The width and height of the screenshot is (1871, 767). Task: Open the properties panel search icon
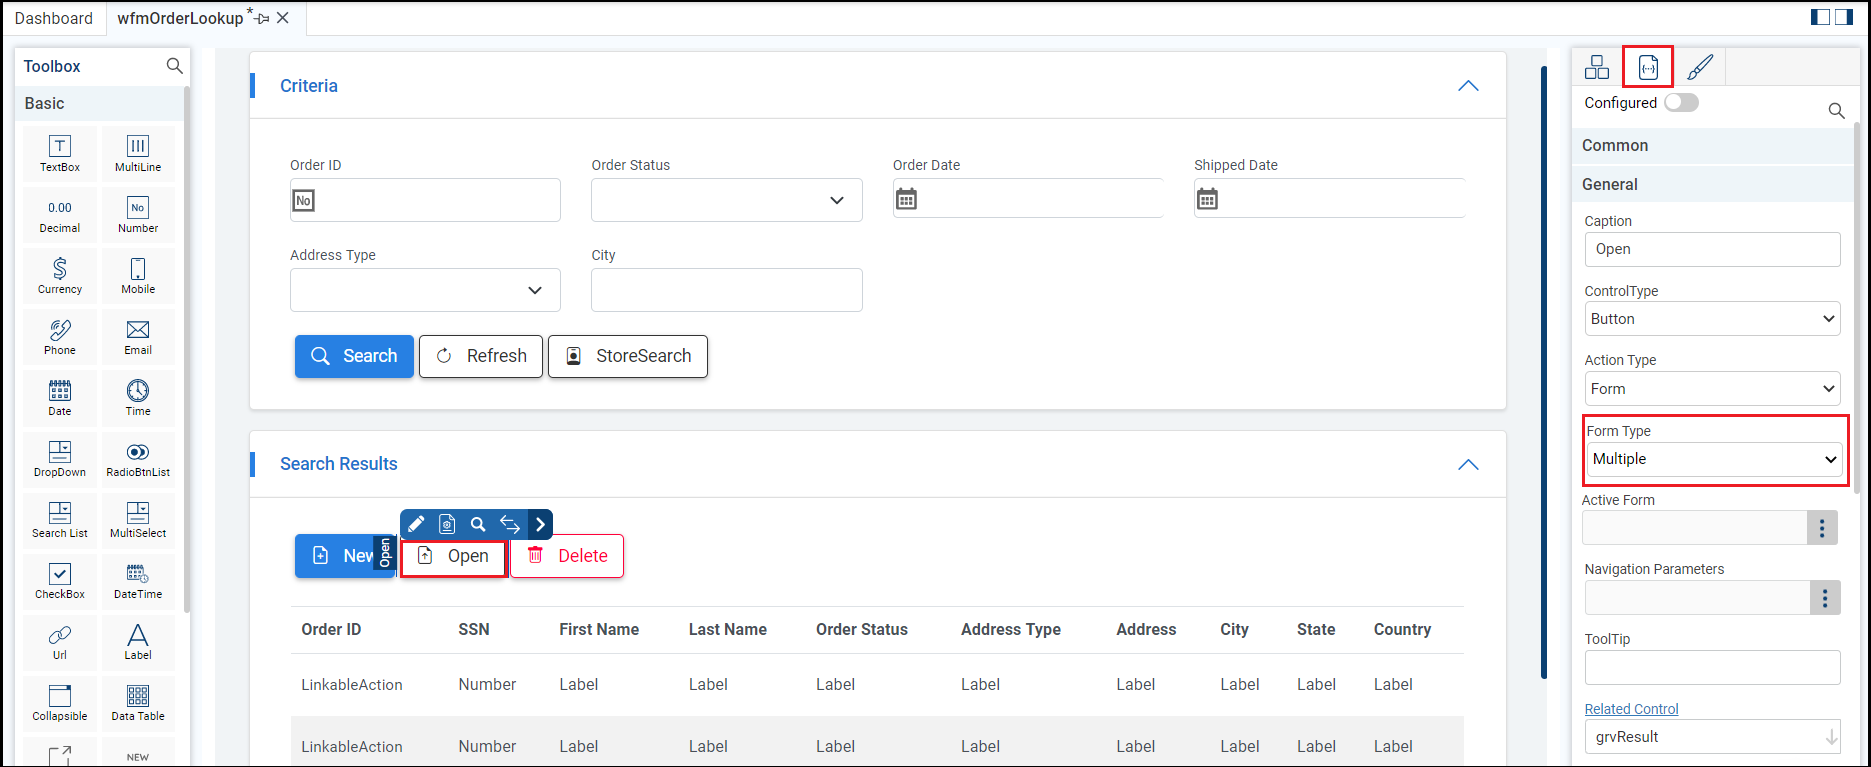tap(1836, 110)
